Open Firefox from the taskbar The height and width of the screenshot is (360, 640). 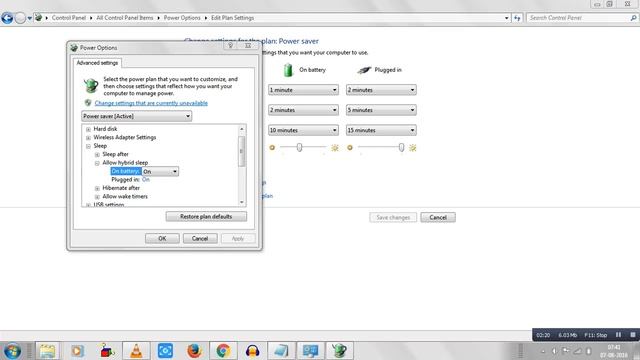pyautogui.click(x=194, y=351)
